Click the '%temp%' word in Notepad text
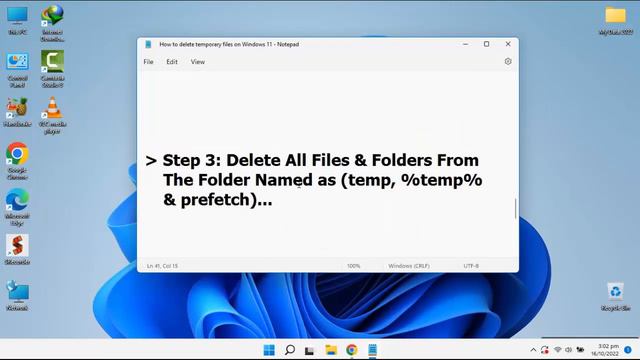Screen dimensions: 640x360 442,180
